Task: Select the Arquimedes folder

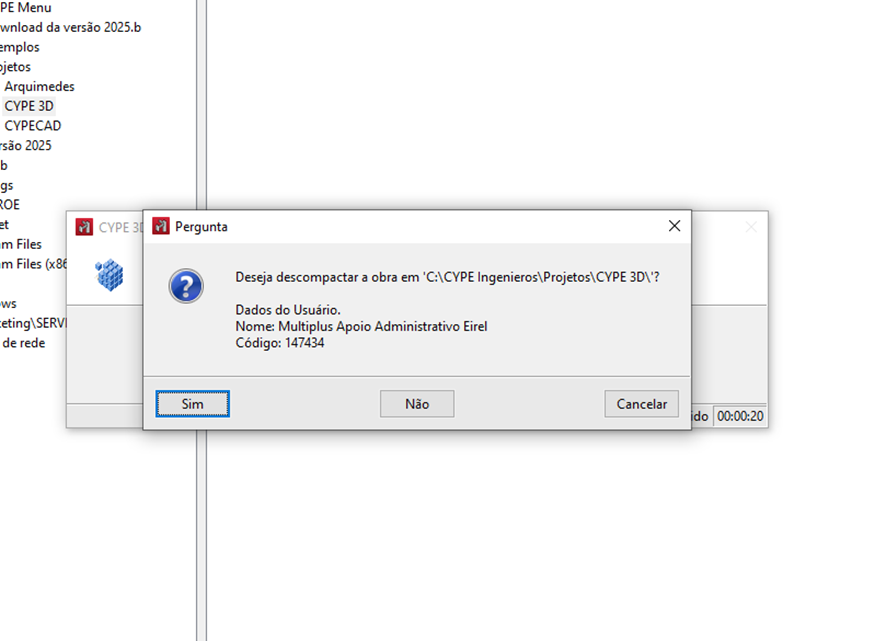Action: pos(40,86)
